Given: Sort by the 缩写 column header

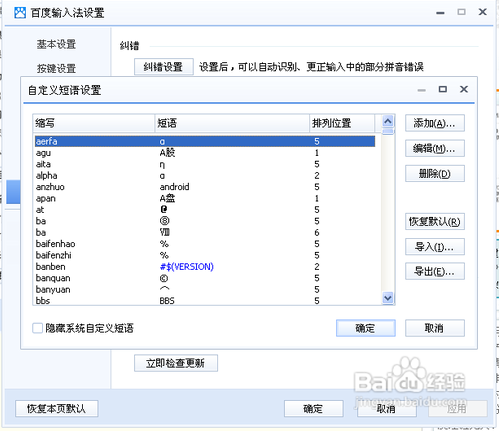Looking at the screenshot, I should point(94,123).
